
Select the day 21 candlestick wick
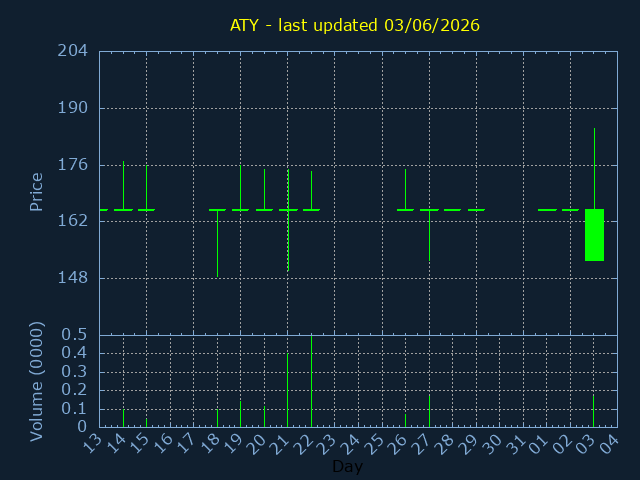tap(288, 220)
